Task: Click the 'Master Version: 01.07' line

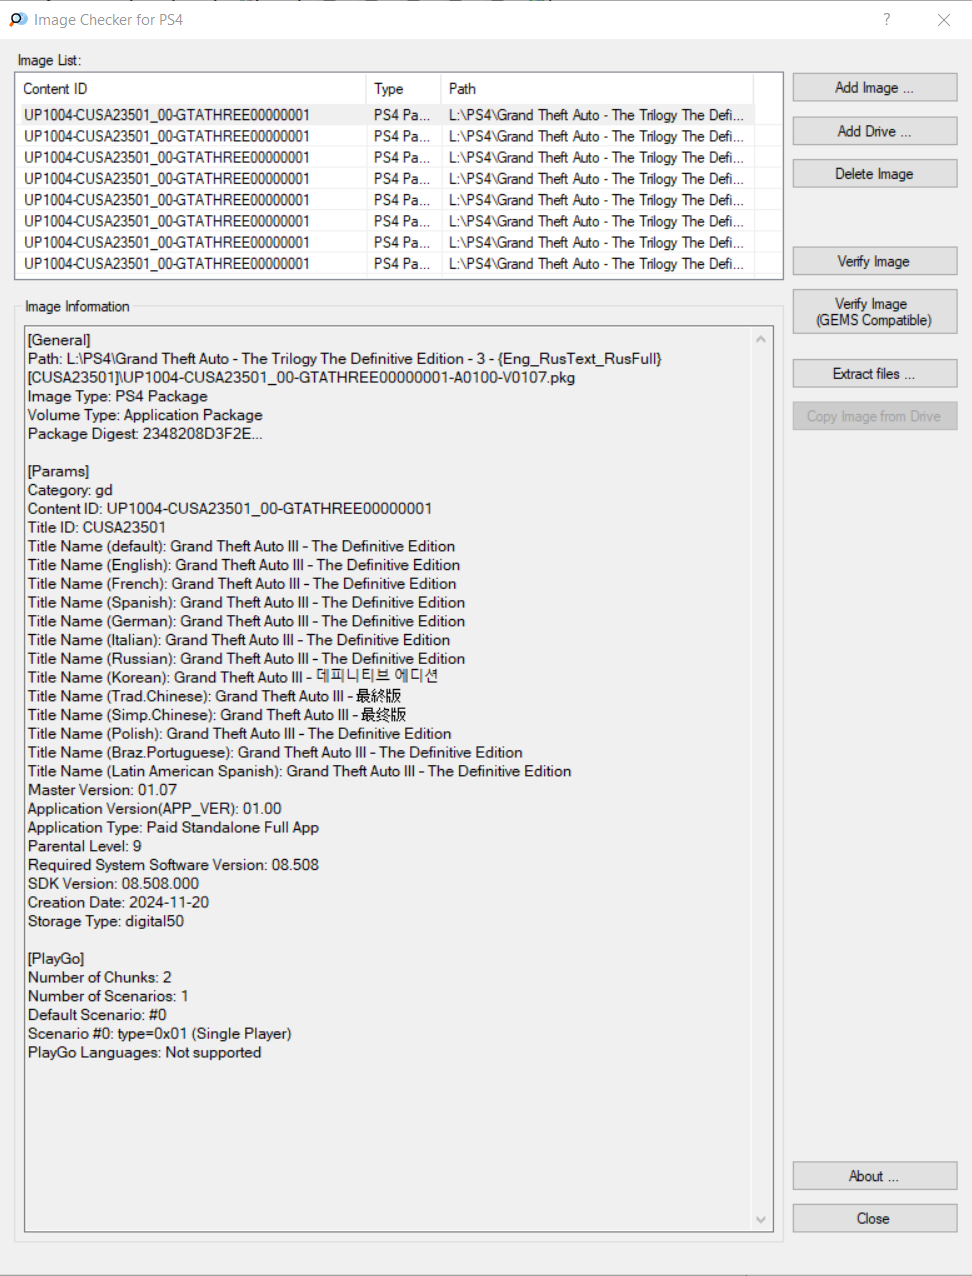Action: [102, 790]
